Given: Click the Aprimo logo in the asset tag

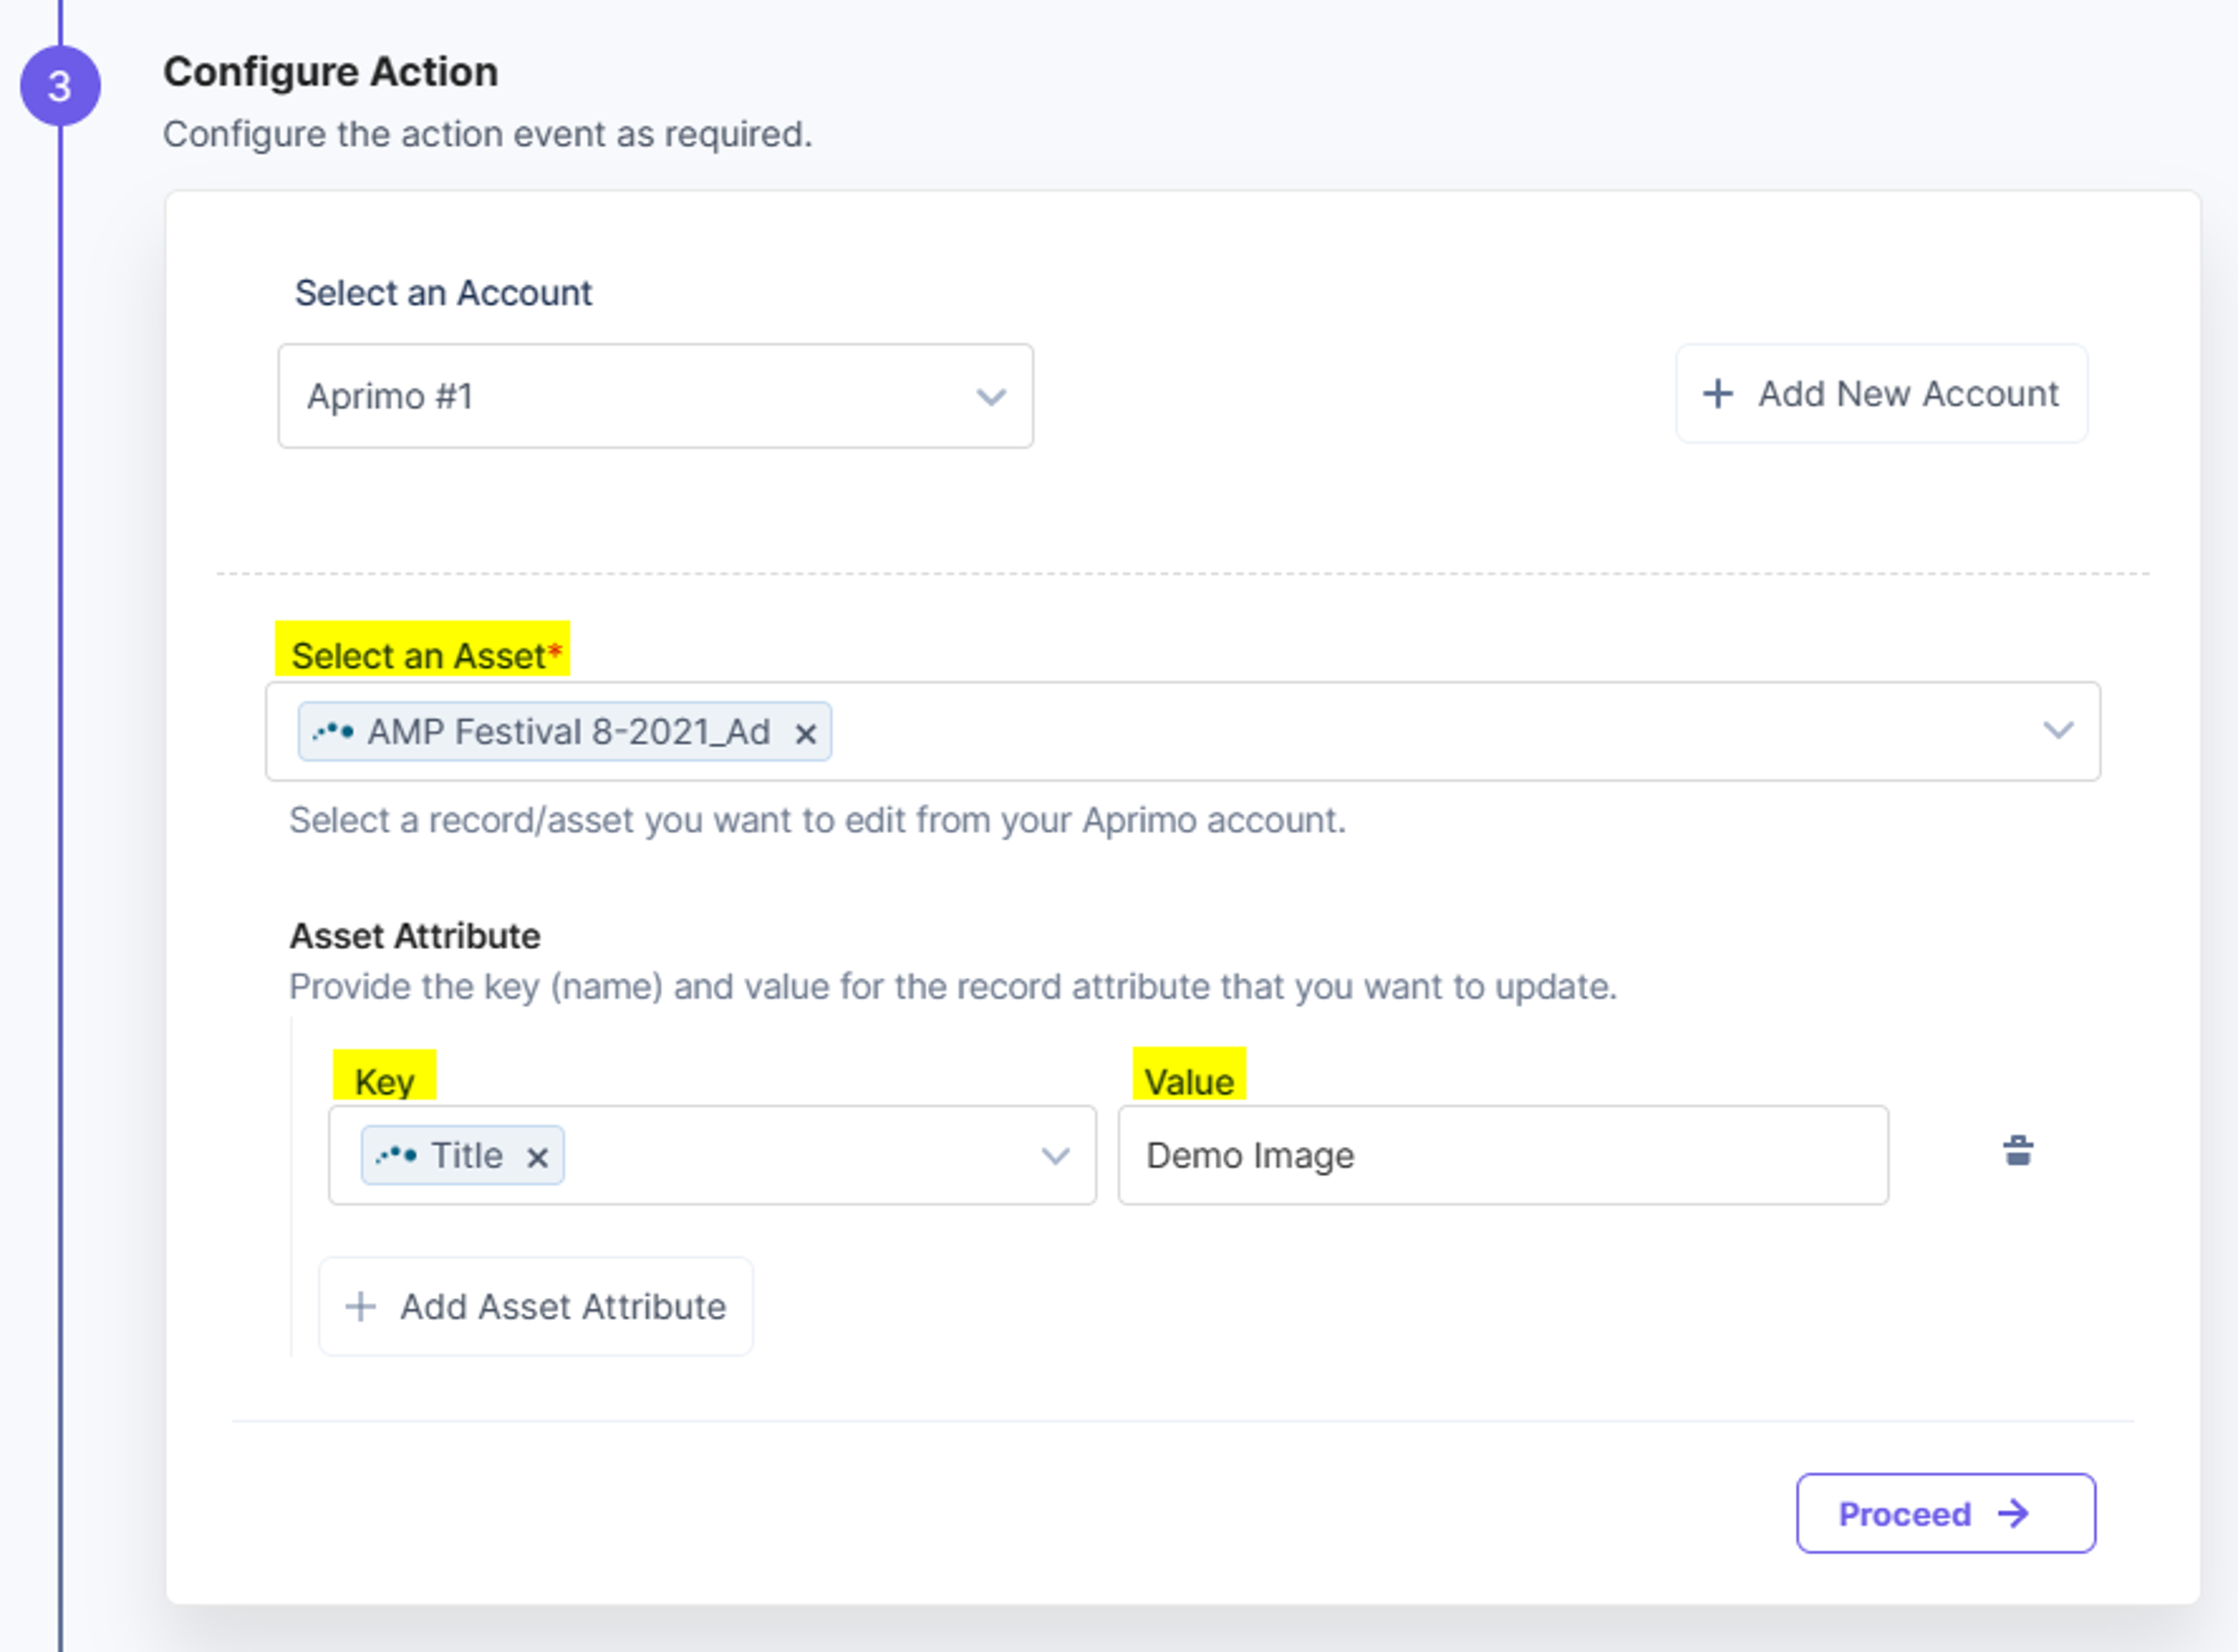Looking at the screenshot, I should (x=333, y=732).
